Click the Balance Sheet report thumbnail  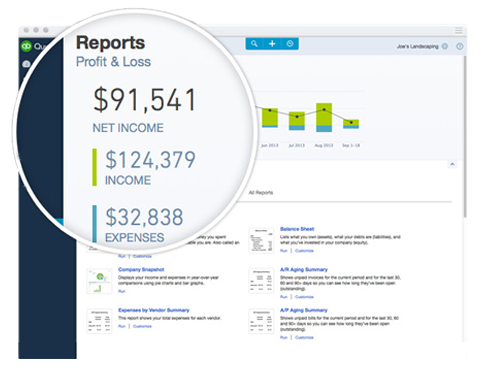261,240
